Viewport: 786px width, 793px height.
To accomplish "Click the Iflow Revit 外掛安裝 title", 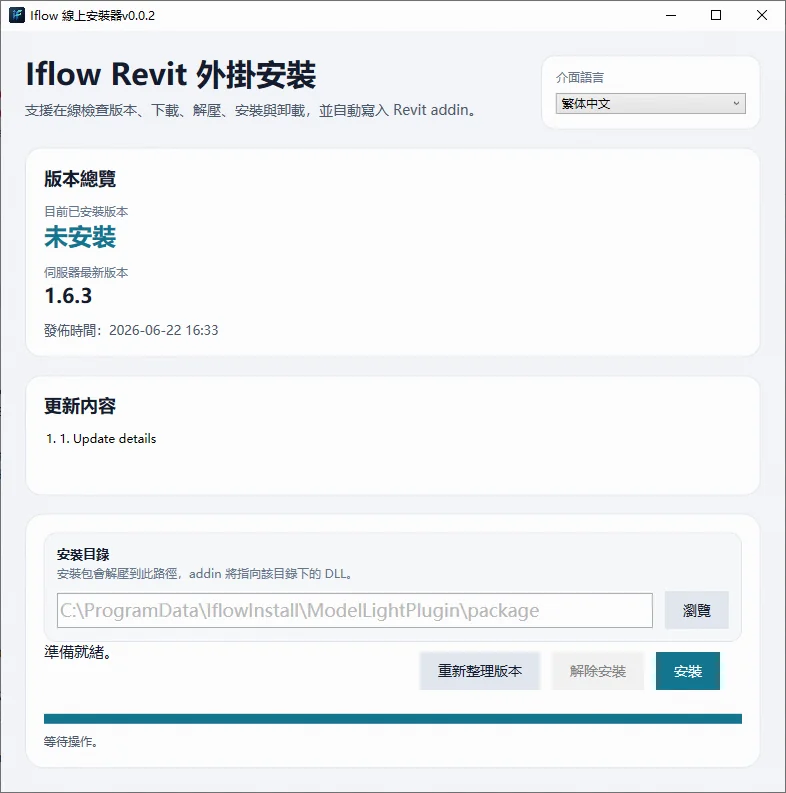I will coord(171,74).
